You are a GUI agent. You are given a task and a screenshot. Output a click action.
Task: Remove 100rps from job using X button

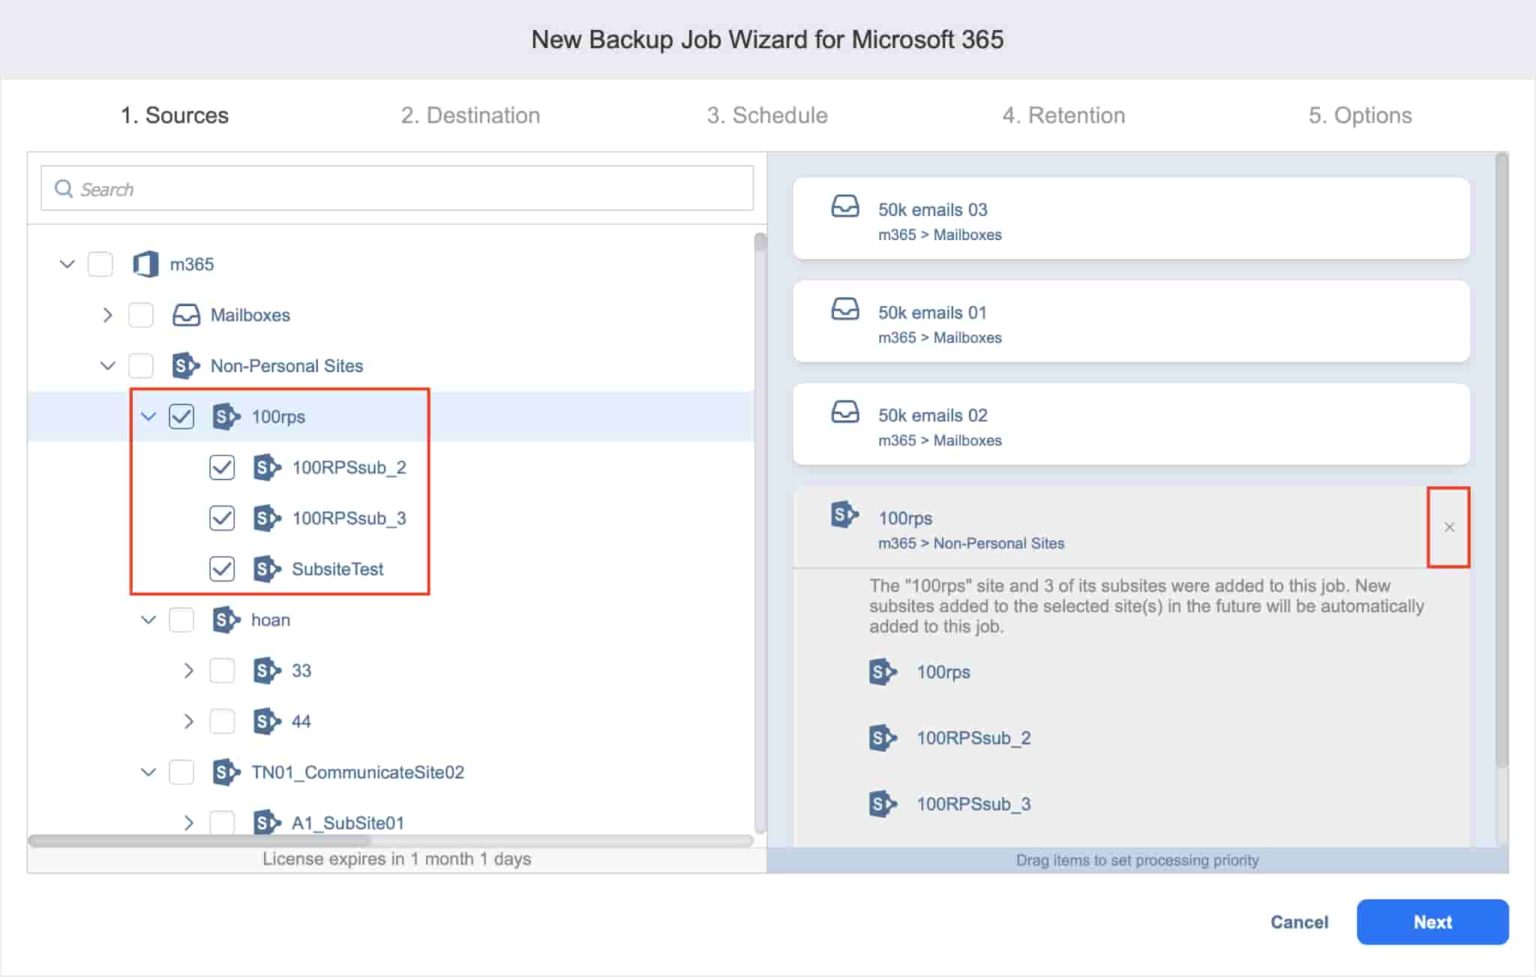tap(1449, 526)
